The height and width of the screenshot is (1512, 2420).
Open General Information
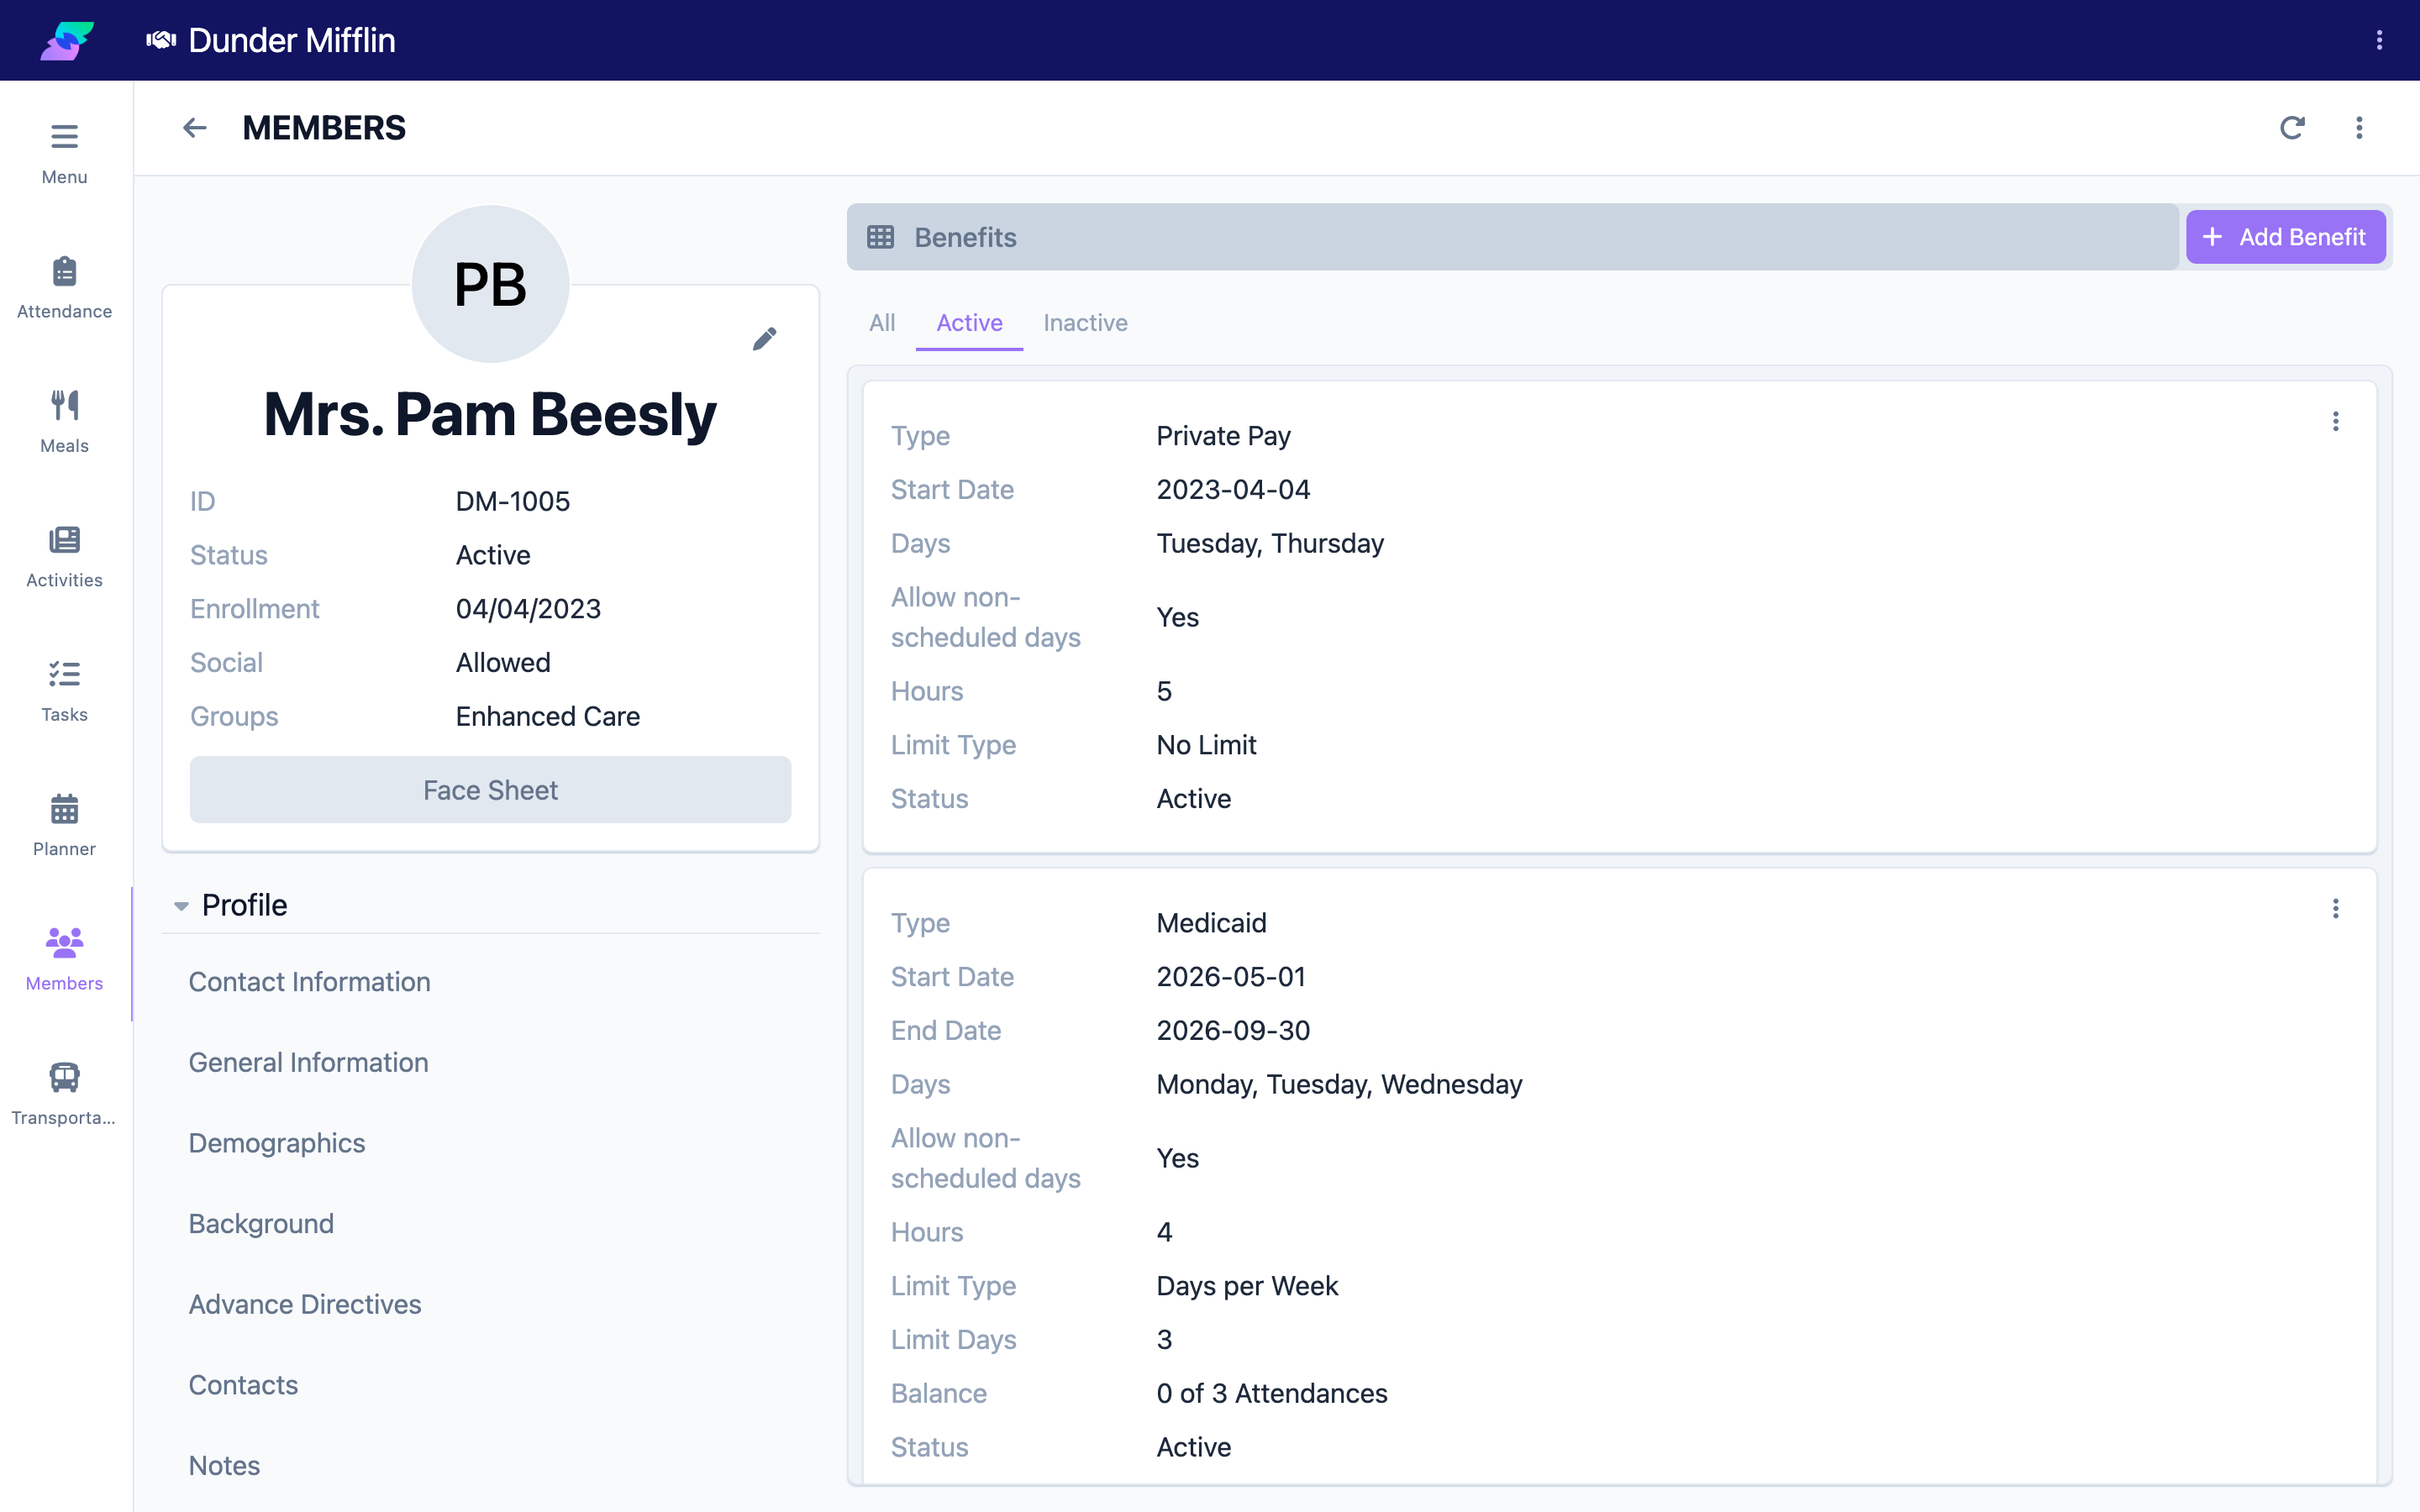[308, 1062]
